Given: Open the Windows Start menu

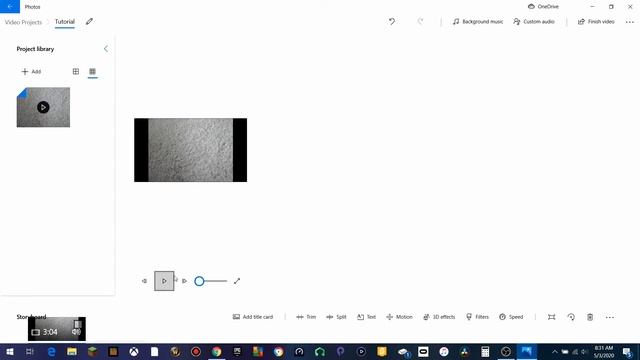Looking at the screenshot, I should 10,352.
